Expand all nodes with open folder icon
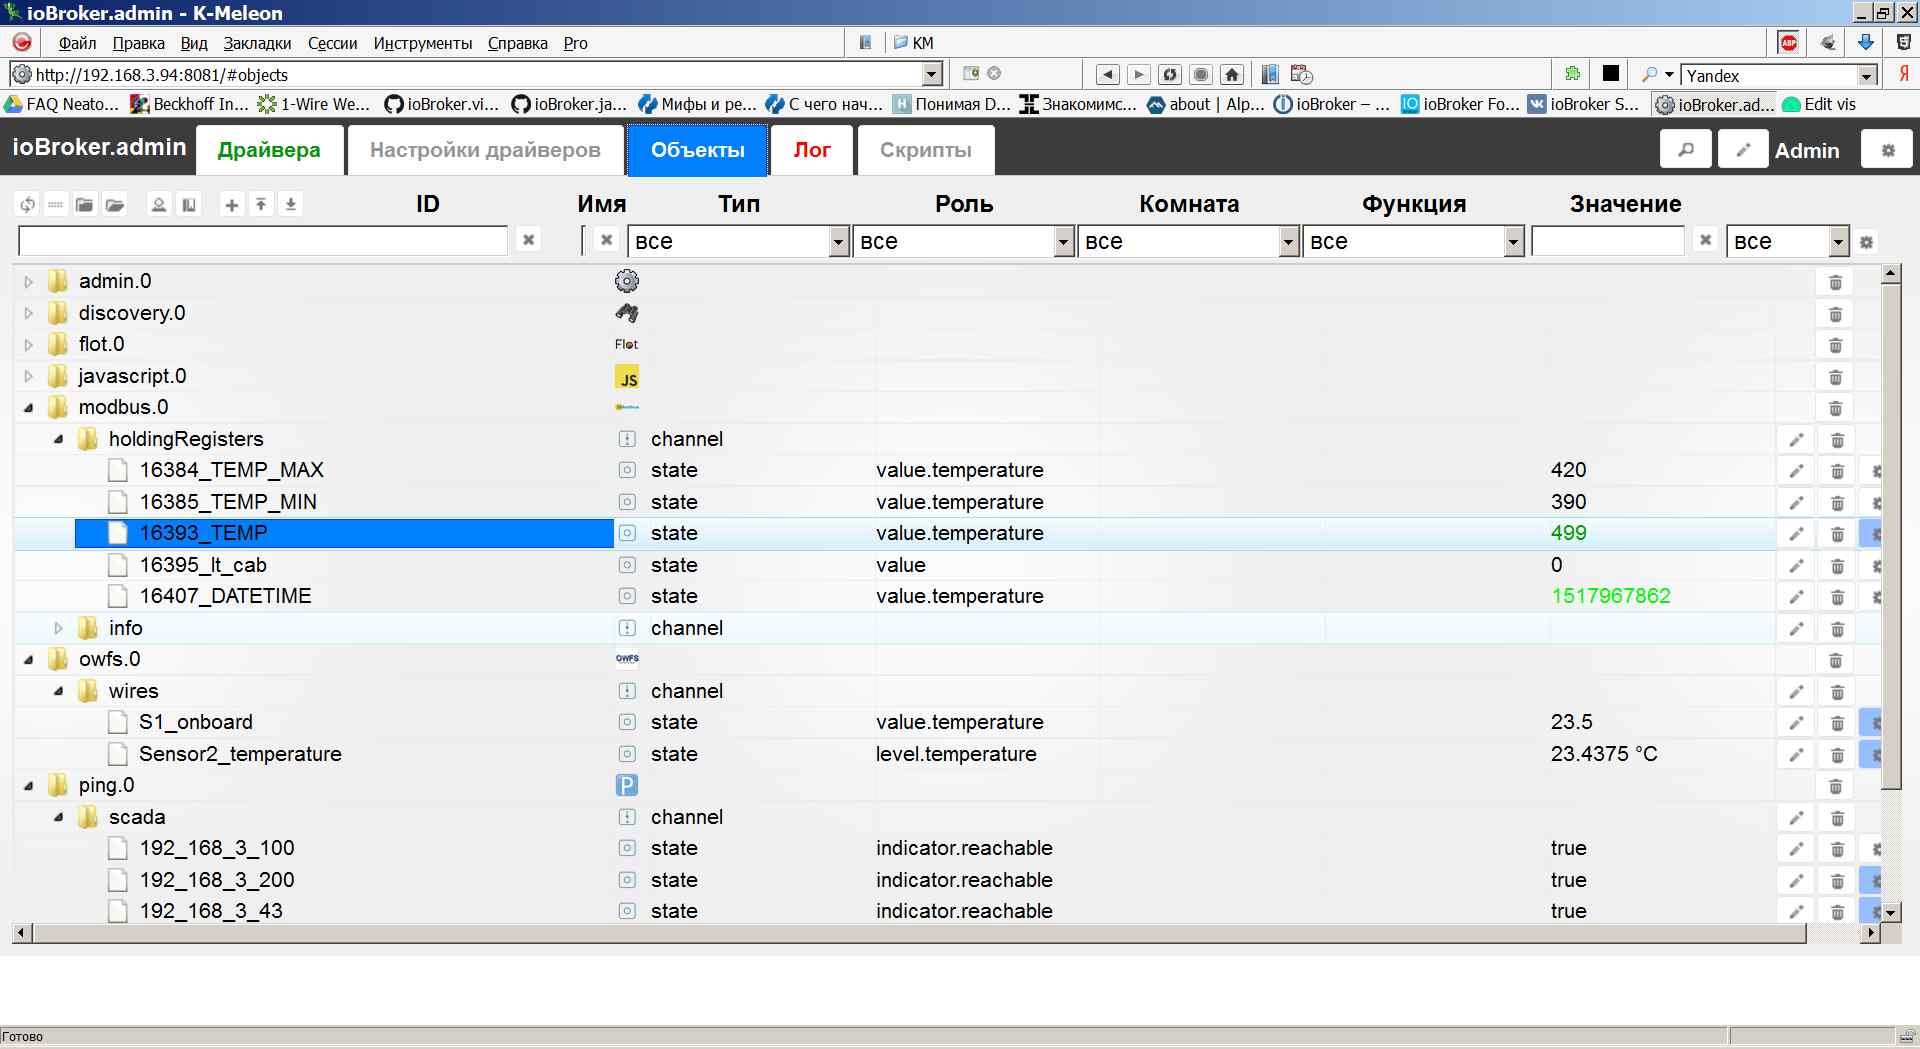This screenshot has height=1049, width=1920. 115,205
